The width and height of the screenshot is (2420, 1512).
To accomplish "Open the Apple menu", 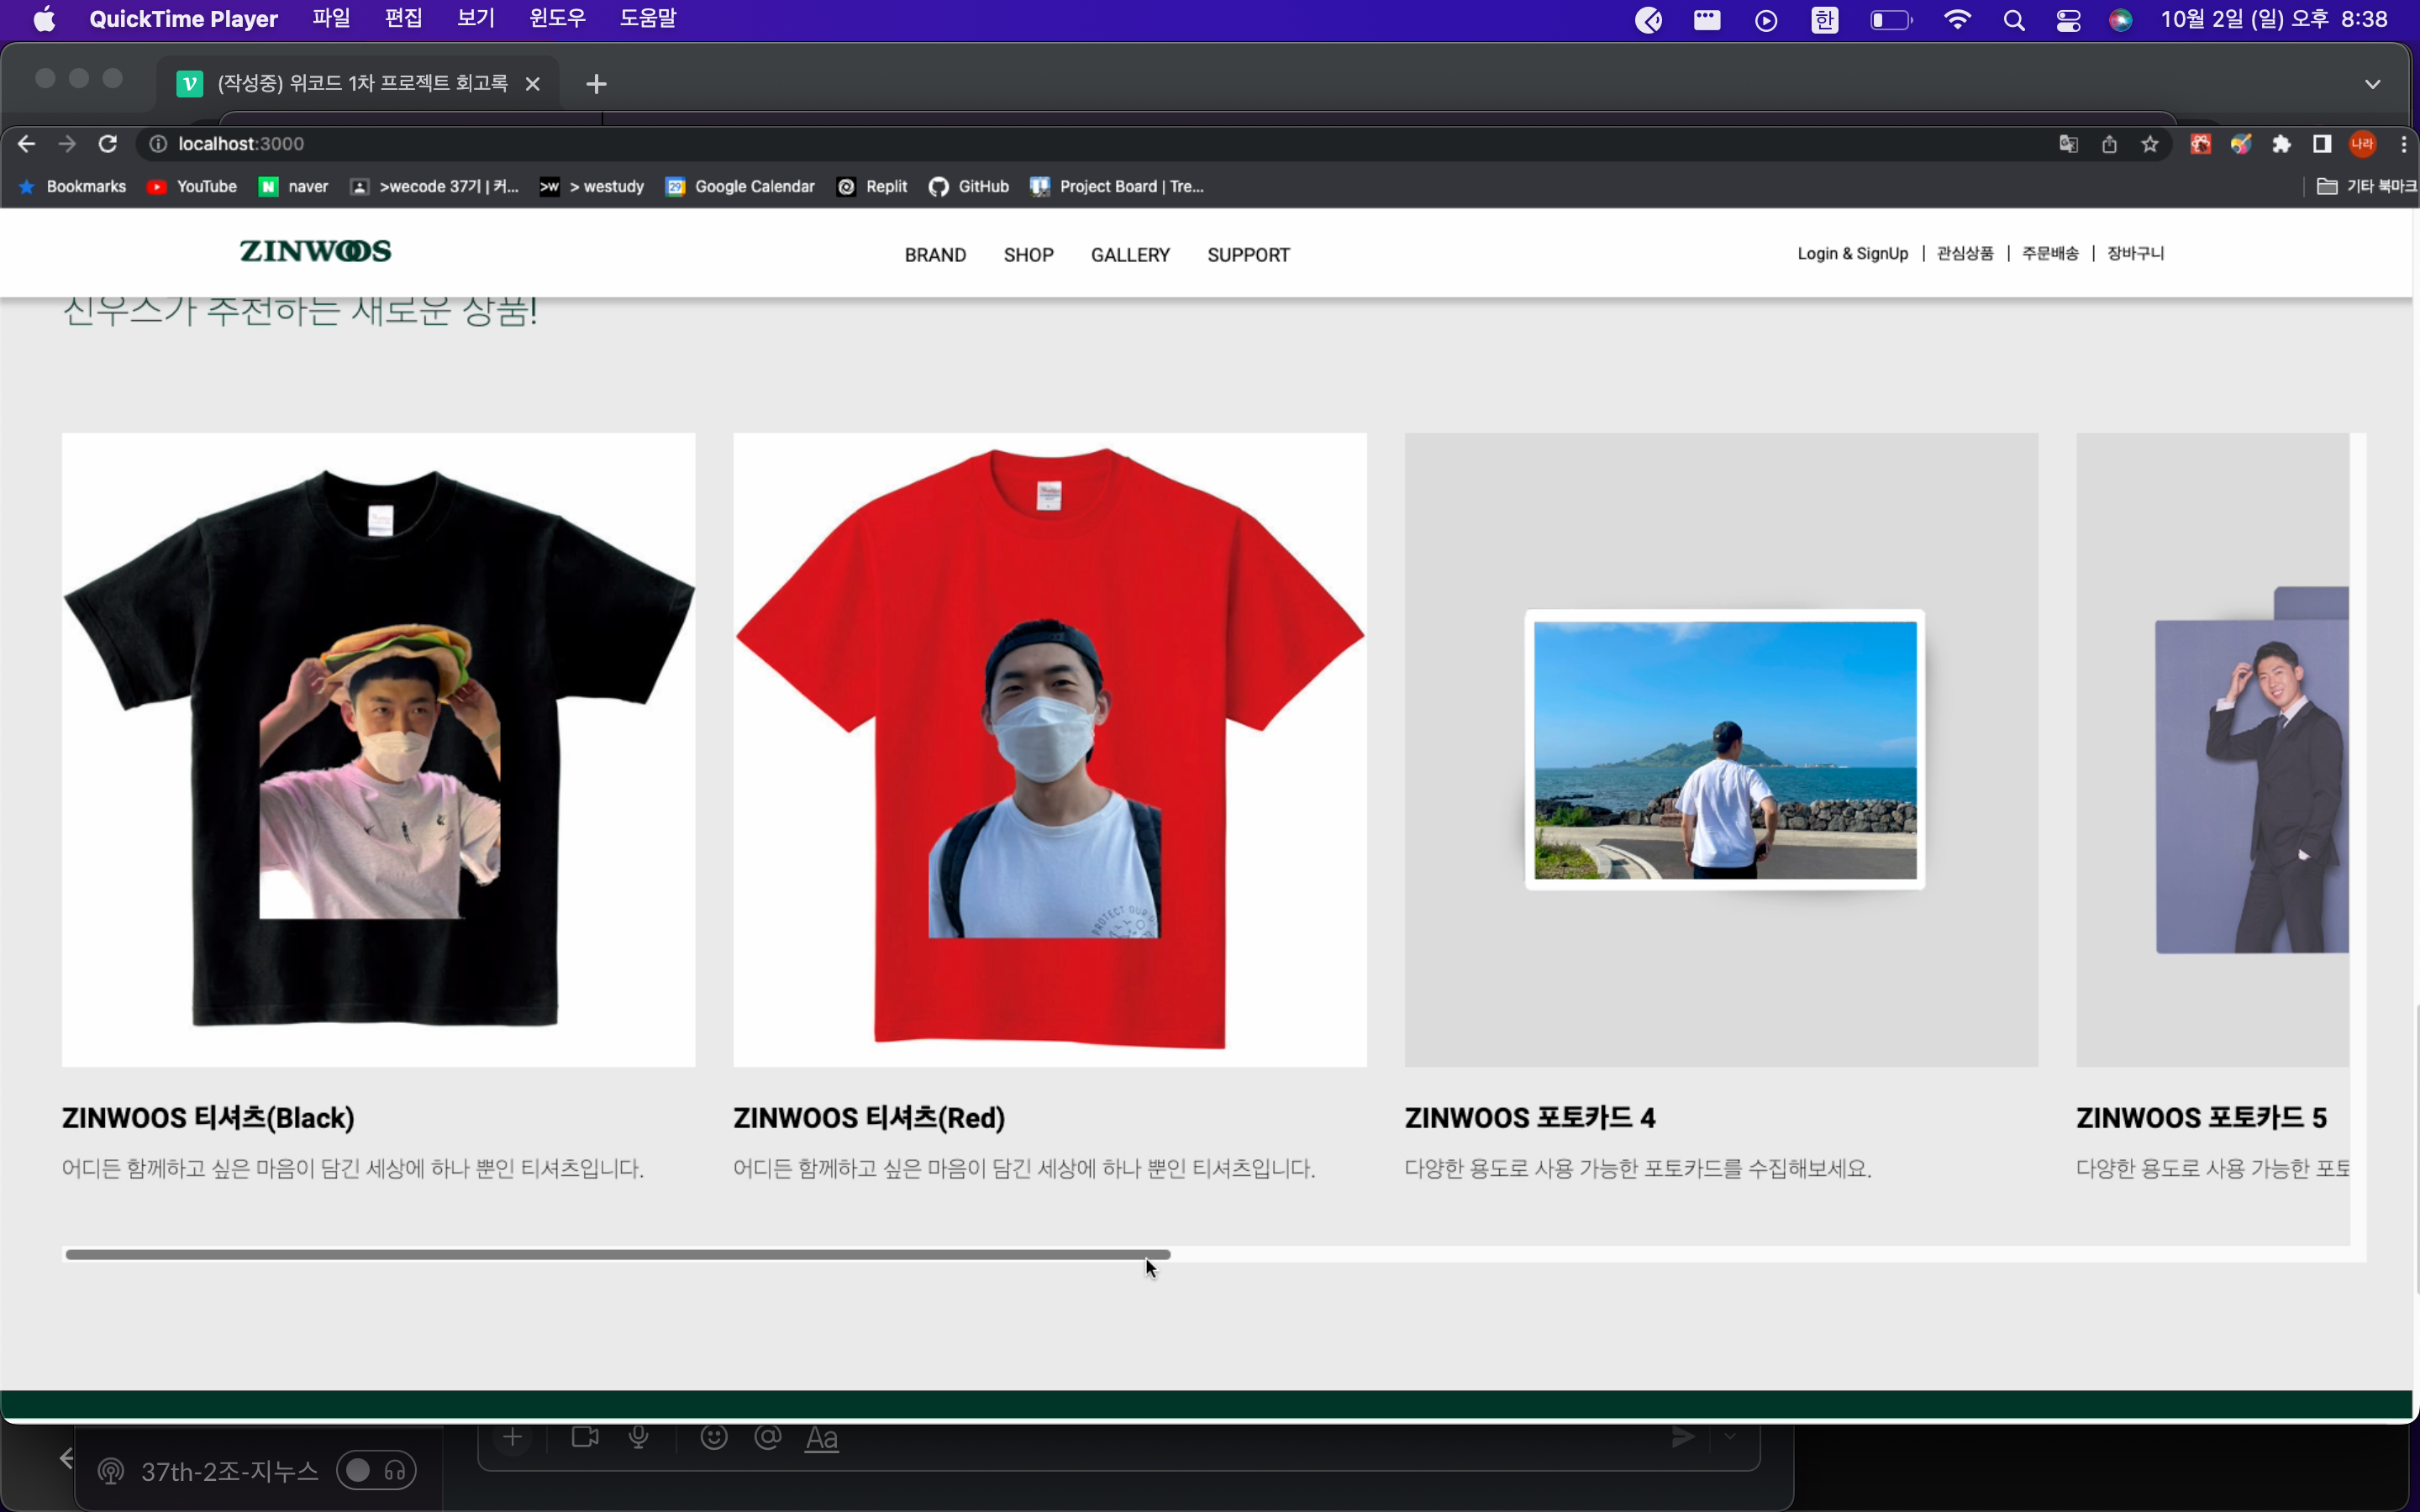I will (x=44, y=19).
